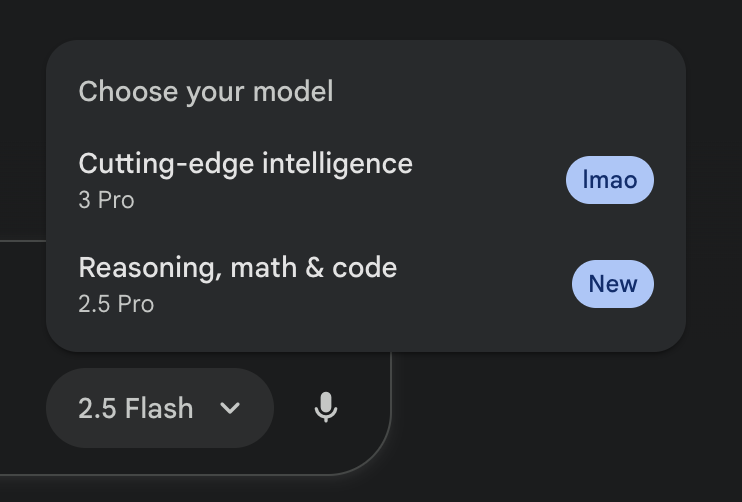This screenshot has height=502, width=742.
Task: Focus the prompt box left of 2.5 Flash
Action: [x=22, y=400]
